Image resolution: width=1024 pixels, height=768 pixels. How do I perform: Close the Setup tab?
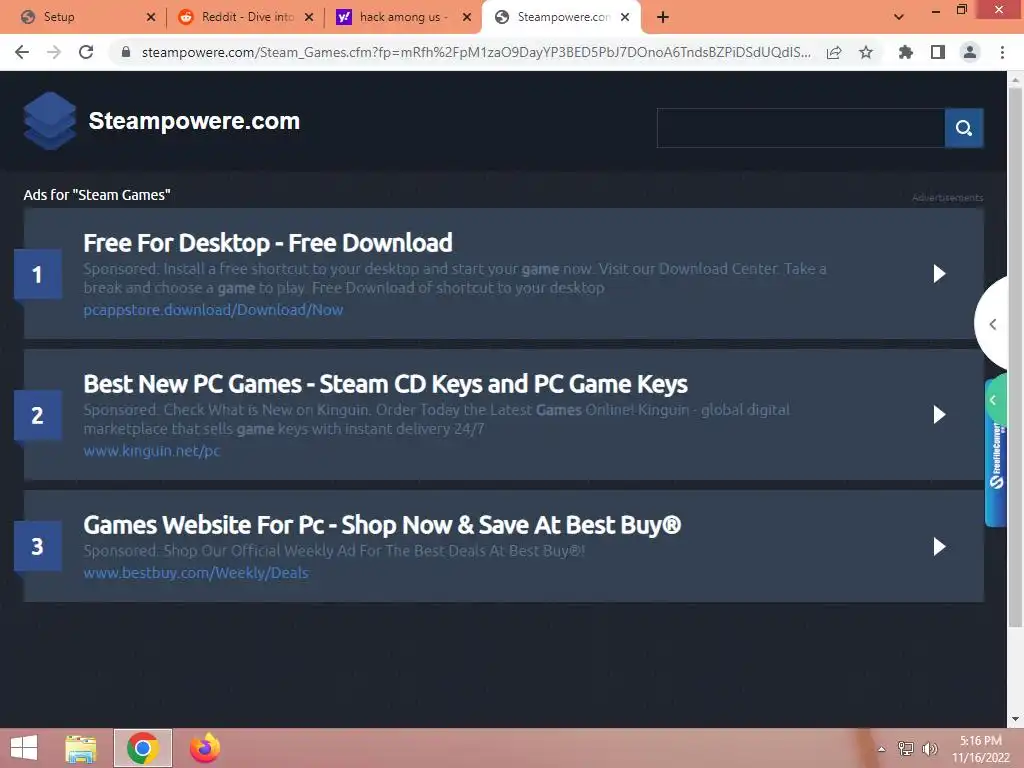click(151, 17)
